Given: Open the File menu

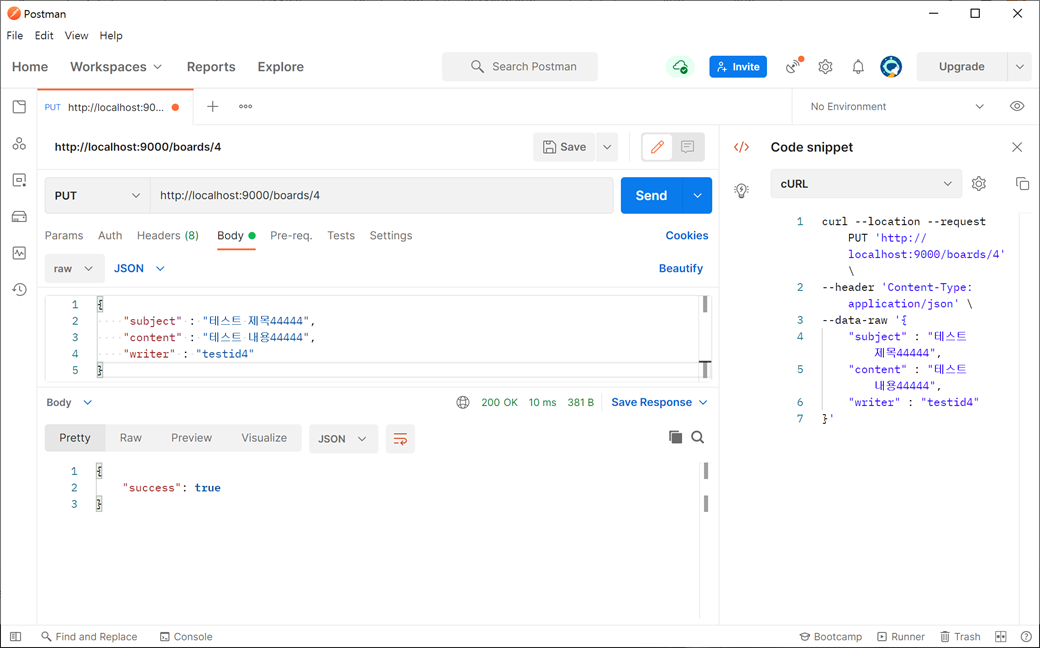Looking at the screenshot, I should point(15,35).
